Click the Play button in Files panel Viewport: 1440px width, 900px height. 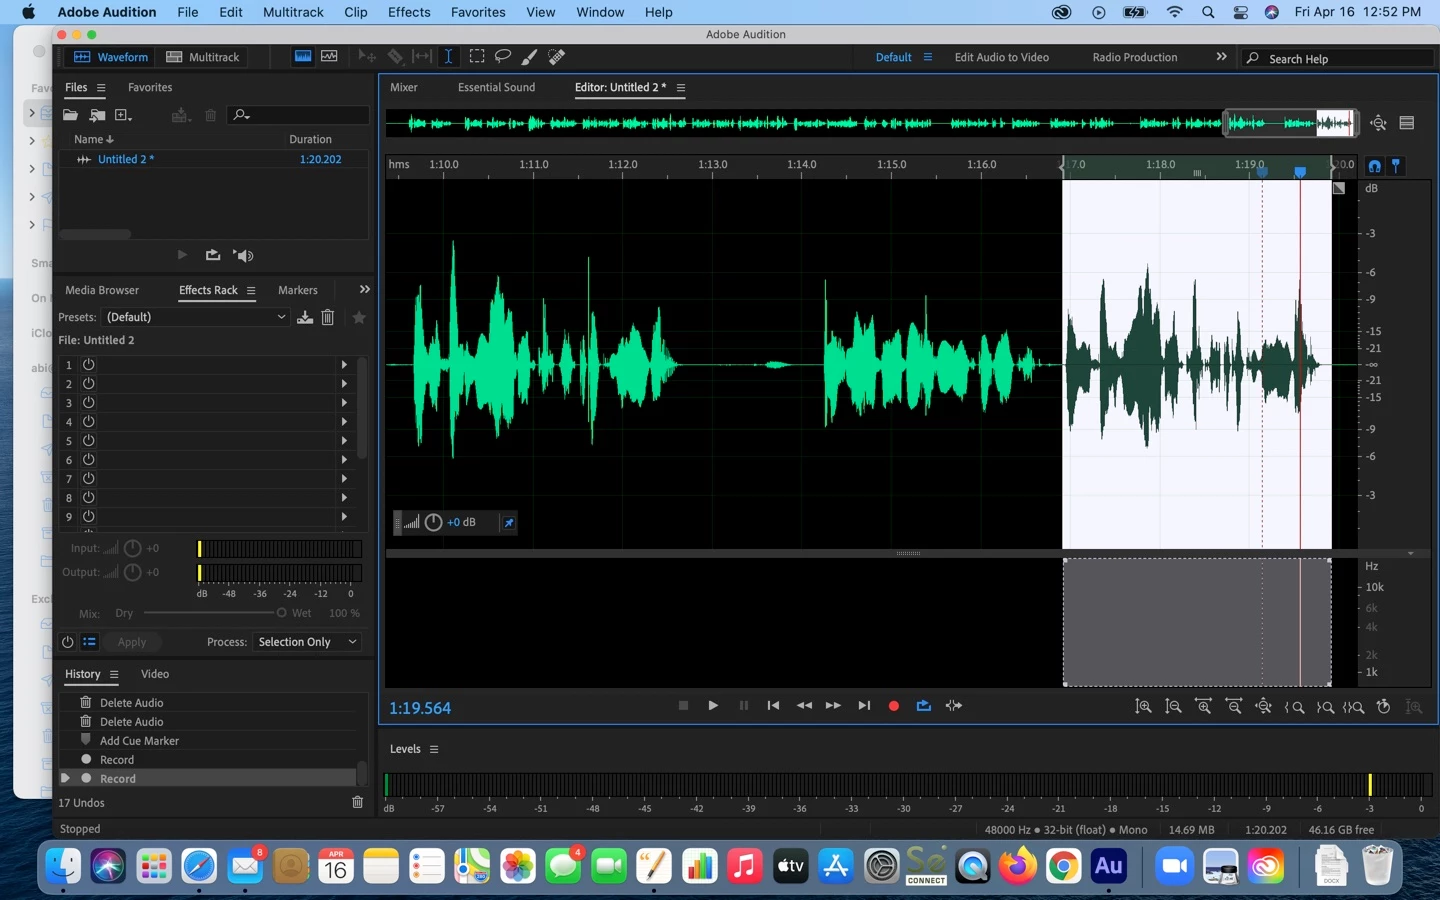[182, 255]
